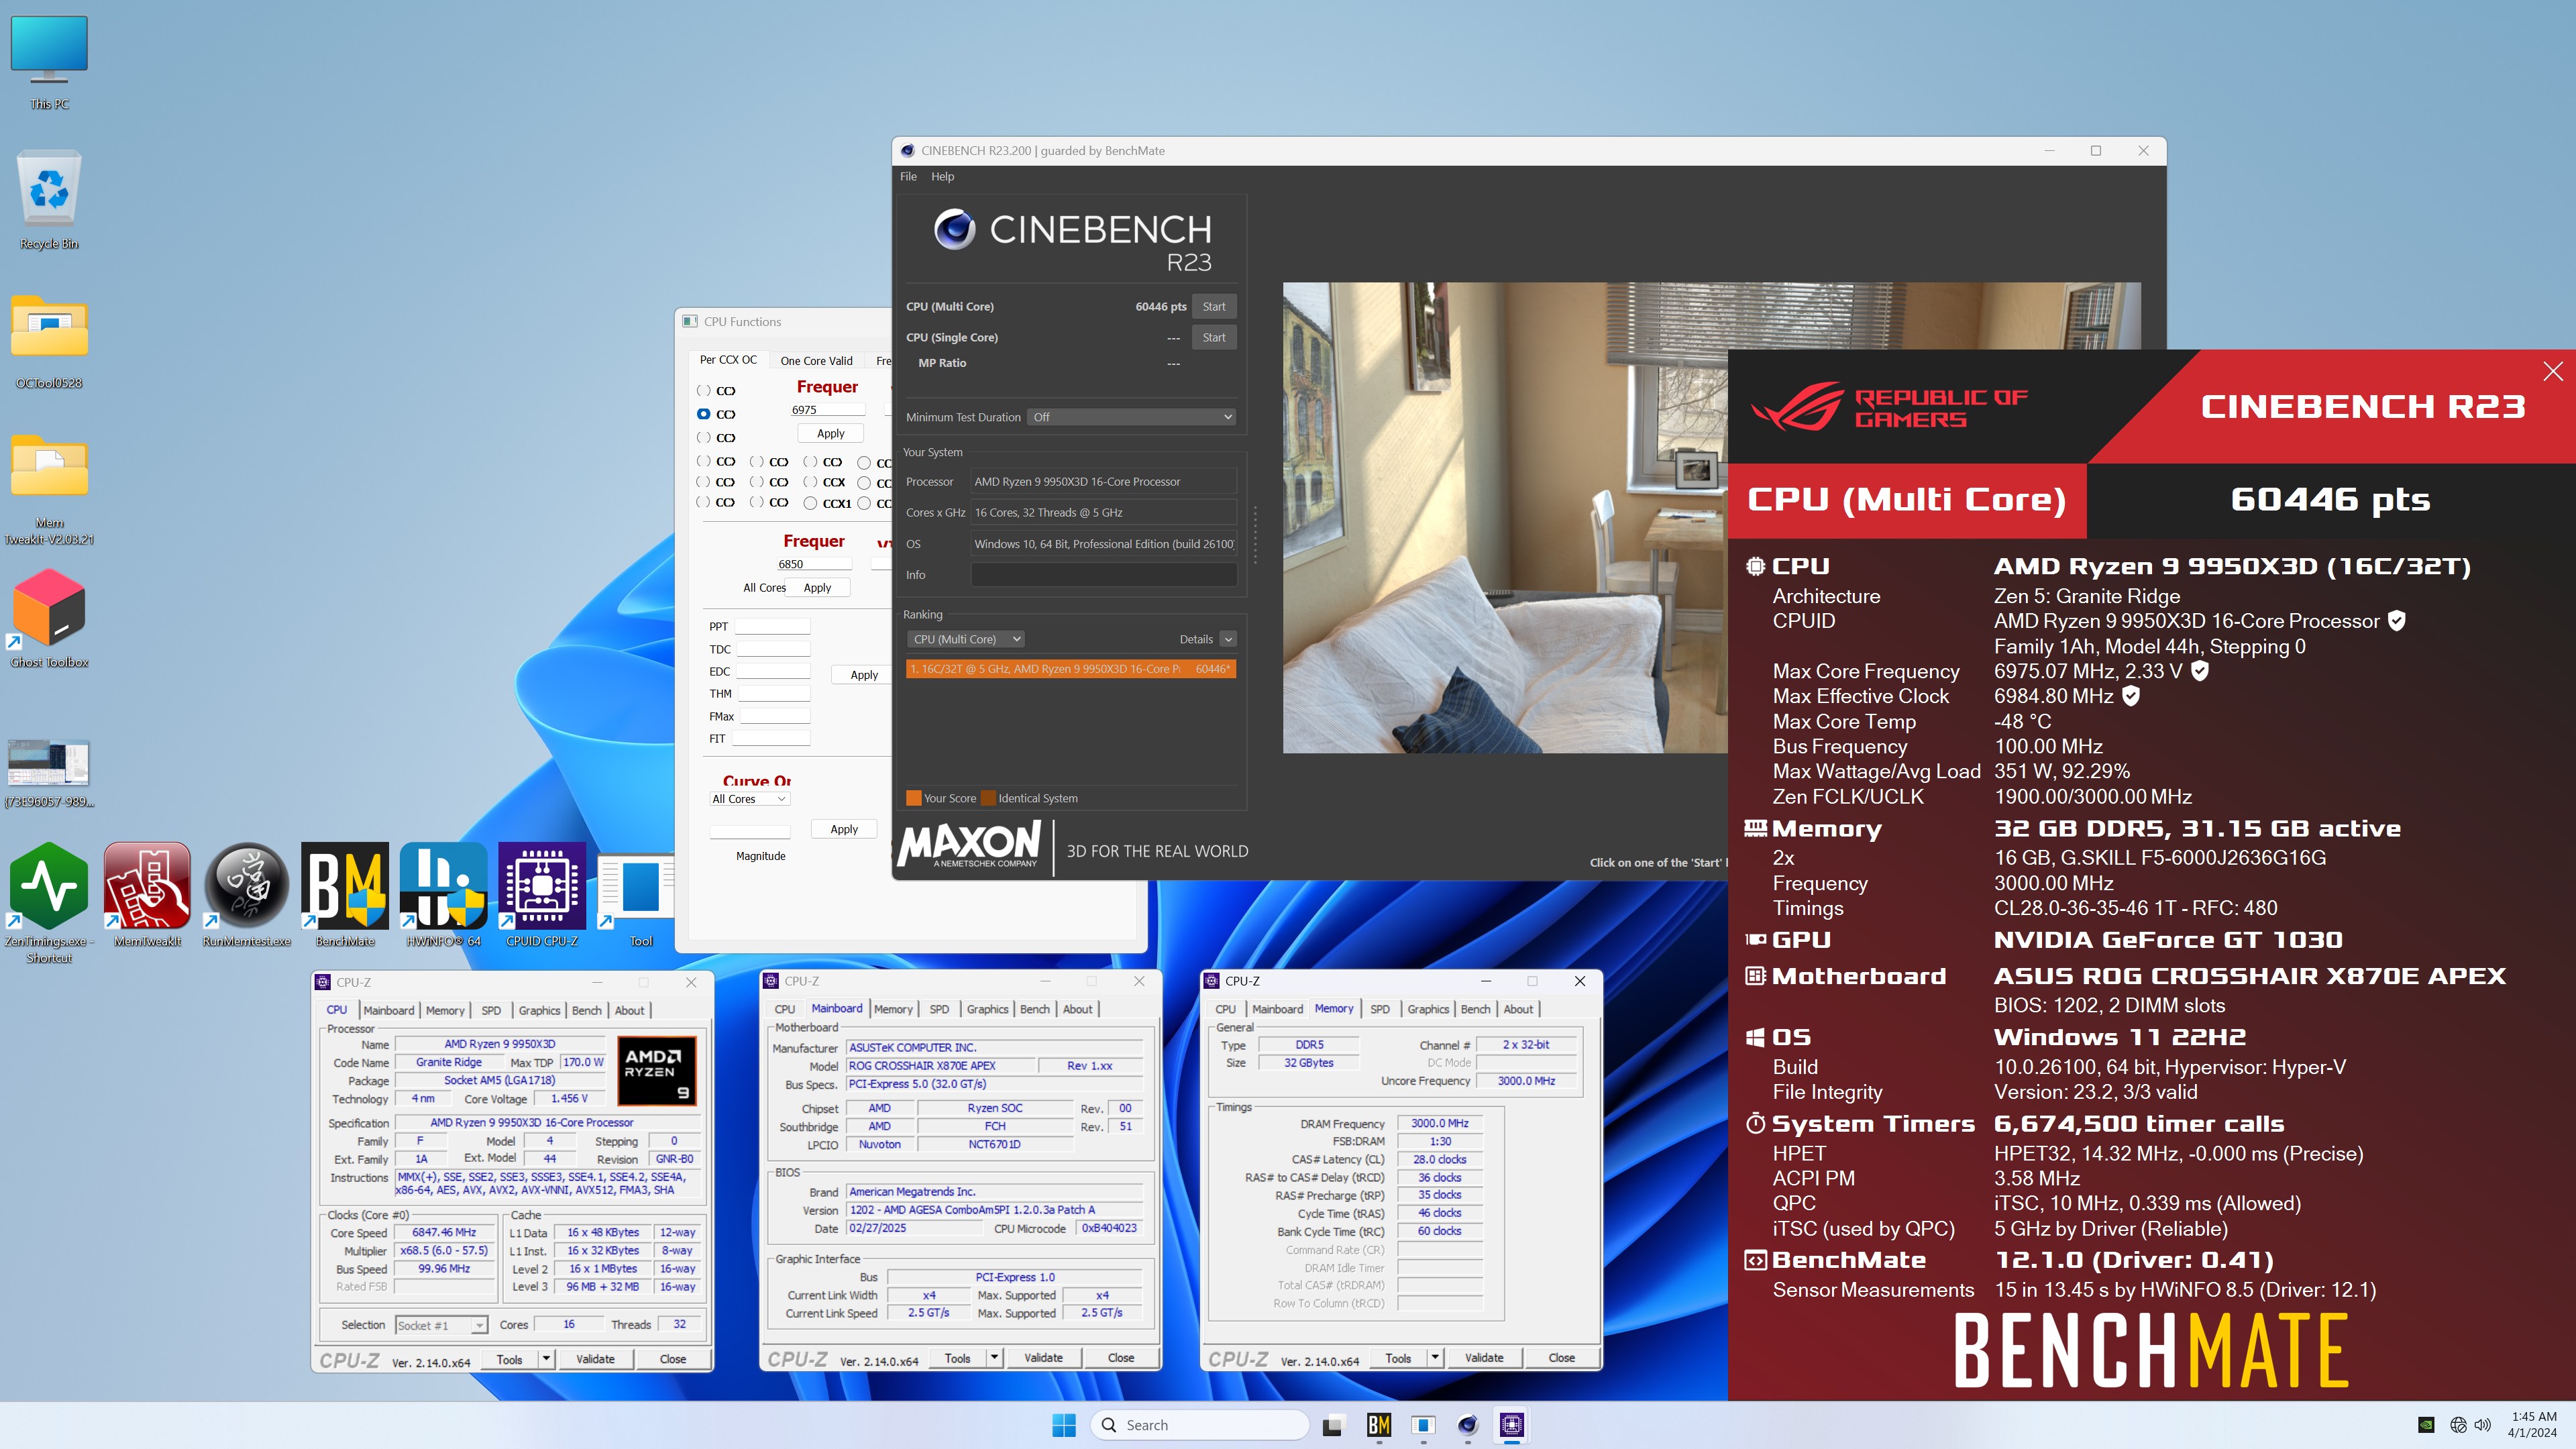The image size is (2576, 1449).
Task: Launch the BenchMate desktop shortcut
Action: tap(345, 896)
